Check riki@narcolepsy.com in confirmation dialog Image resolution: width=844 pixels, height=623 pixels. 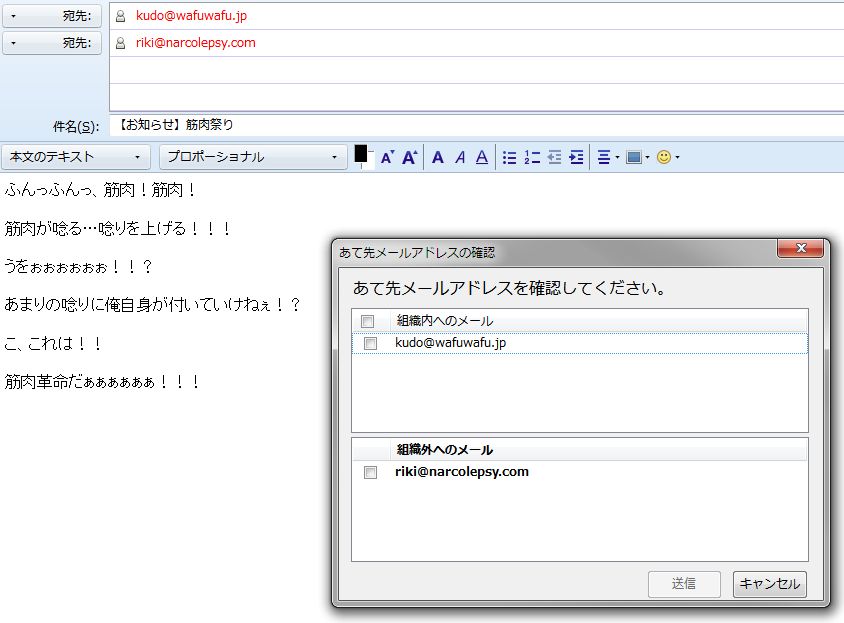click(x=370, y=472)
